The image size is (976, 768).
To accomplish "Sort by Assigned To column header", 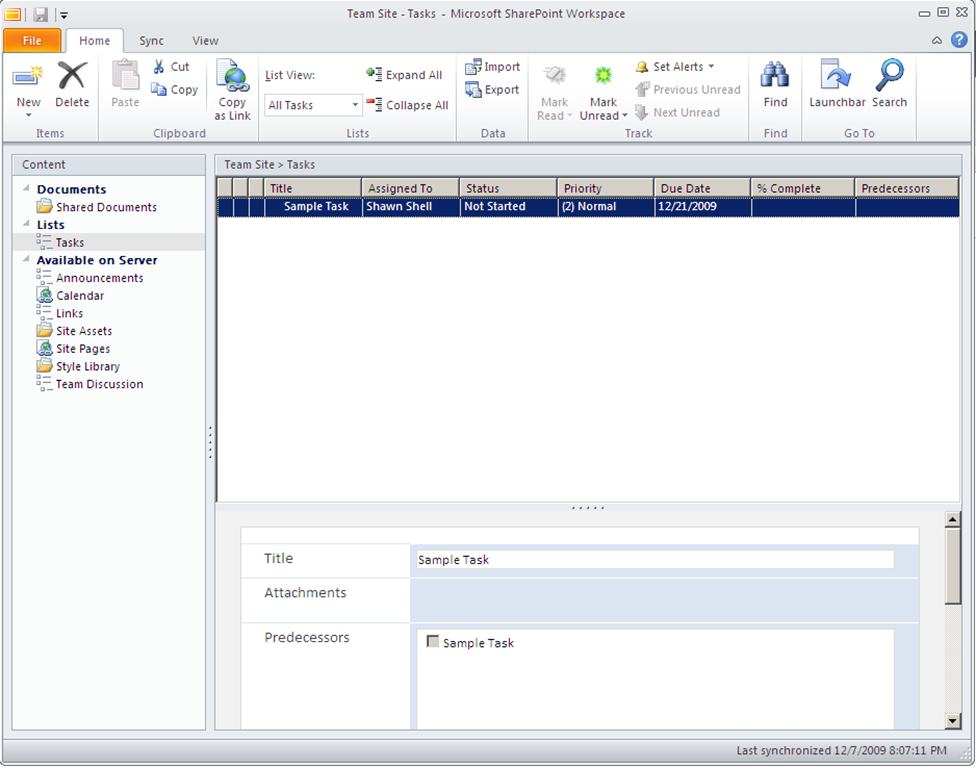I will [x=411, y=188].
